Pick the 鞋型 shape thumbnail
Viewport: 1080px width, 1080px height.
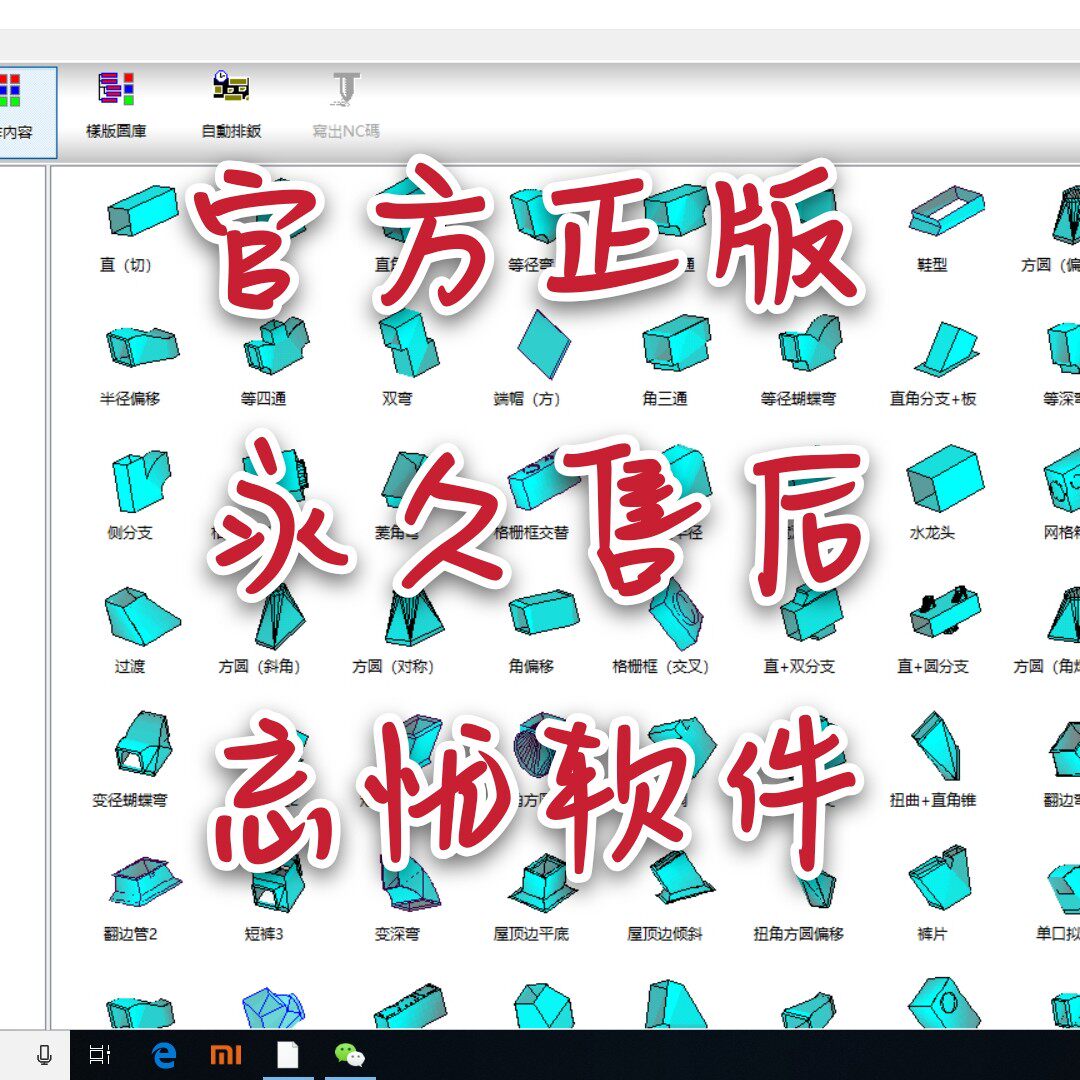(x=946, y=209)
